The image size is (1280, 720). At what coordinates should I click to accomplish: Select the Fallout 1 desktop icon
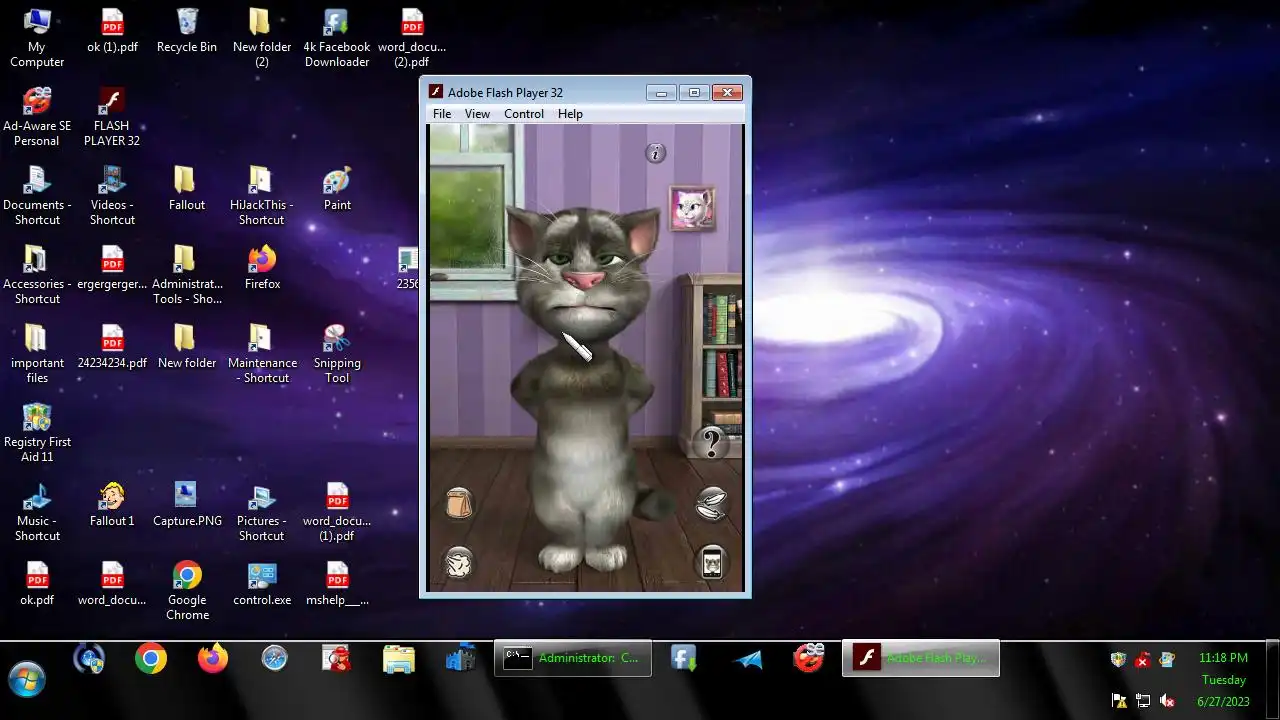click(112, 505)
